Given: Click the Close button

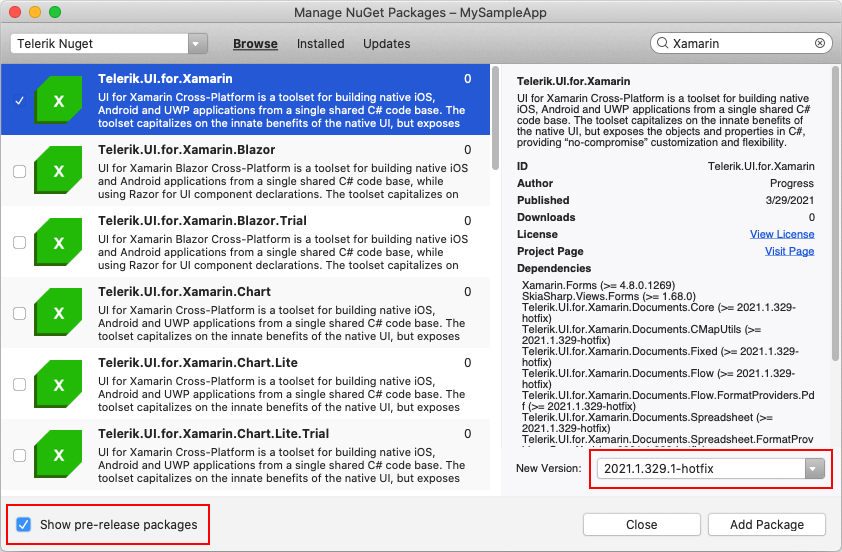Looking at the screenshot, I should tap(642, 525).
